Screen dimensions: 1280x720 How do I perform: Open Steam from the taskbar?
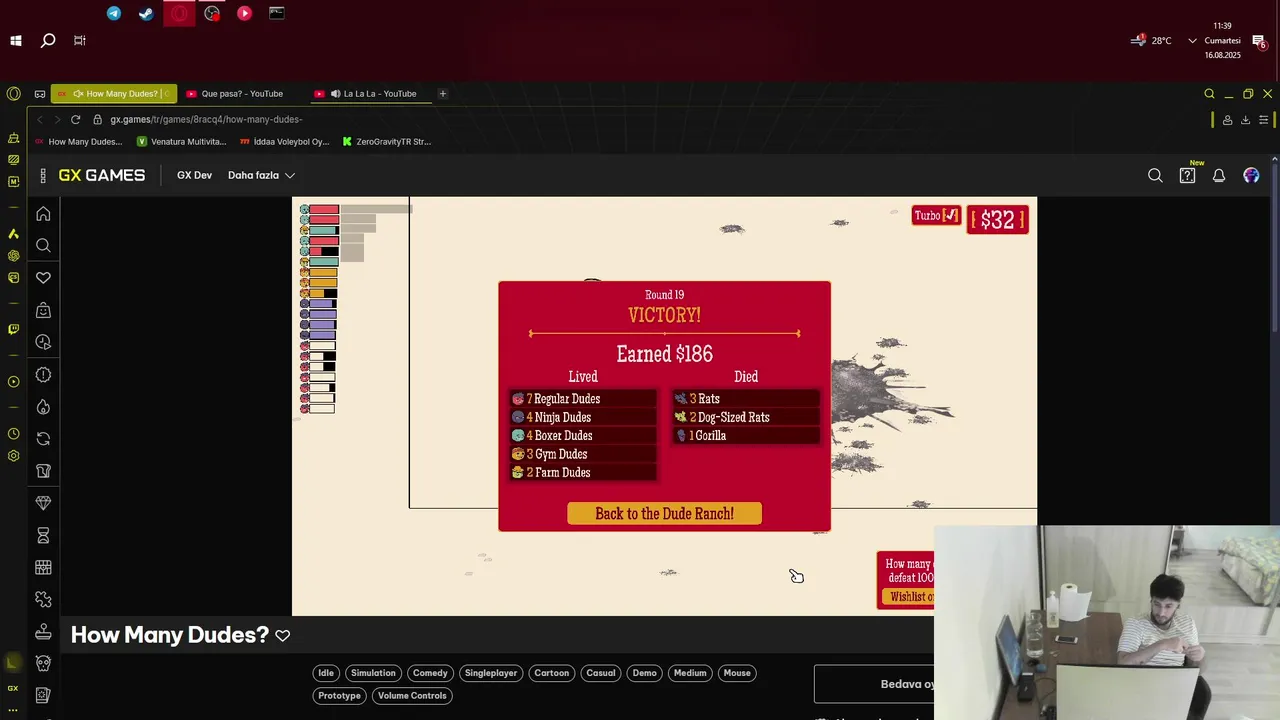coord(146,14)
